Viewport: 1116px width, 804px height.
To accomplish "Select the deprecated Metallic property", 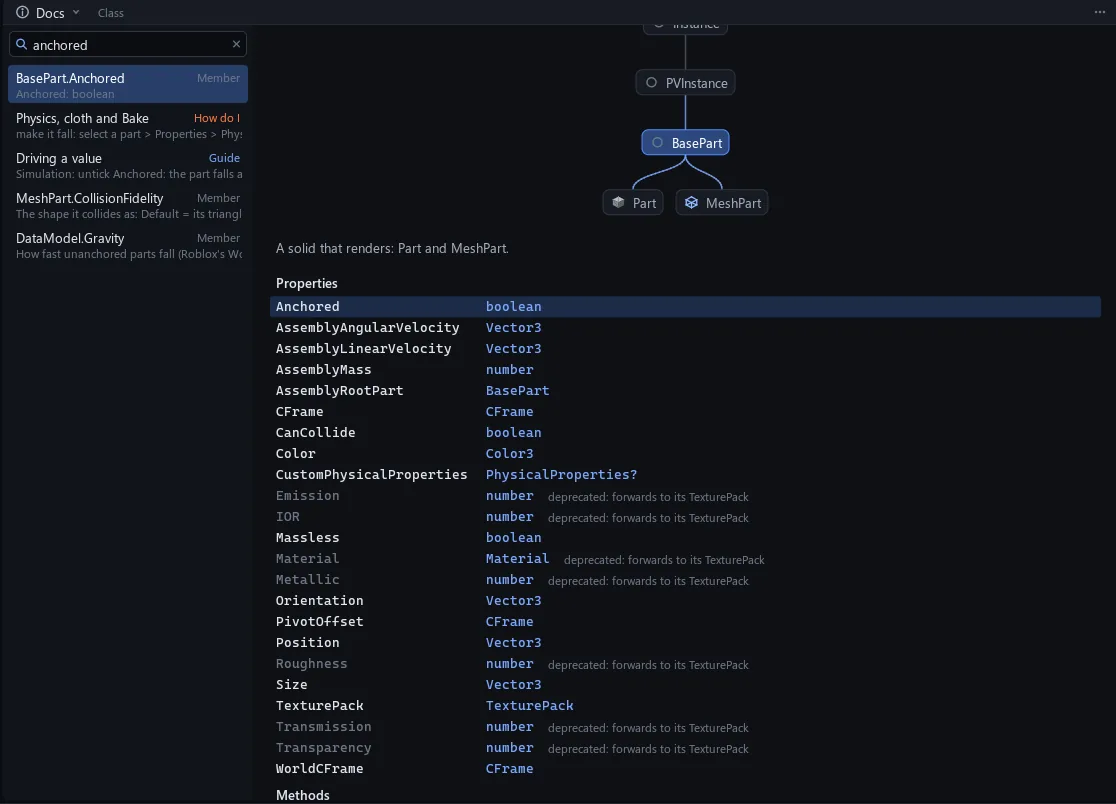I will 307,579.
